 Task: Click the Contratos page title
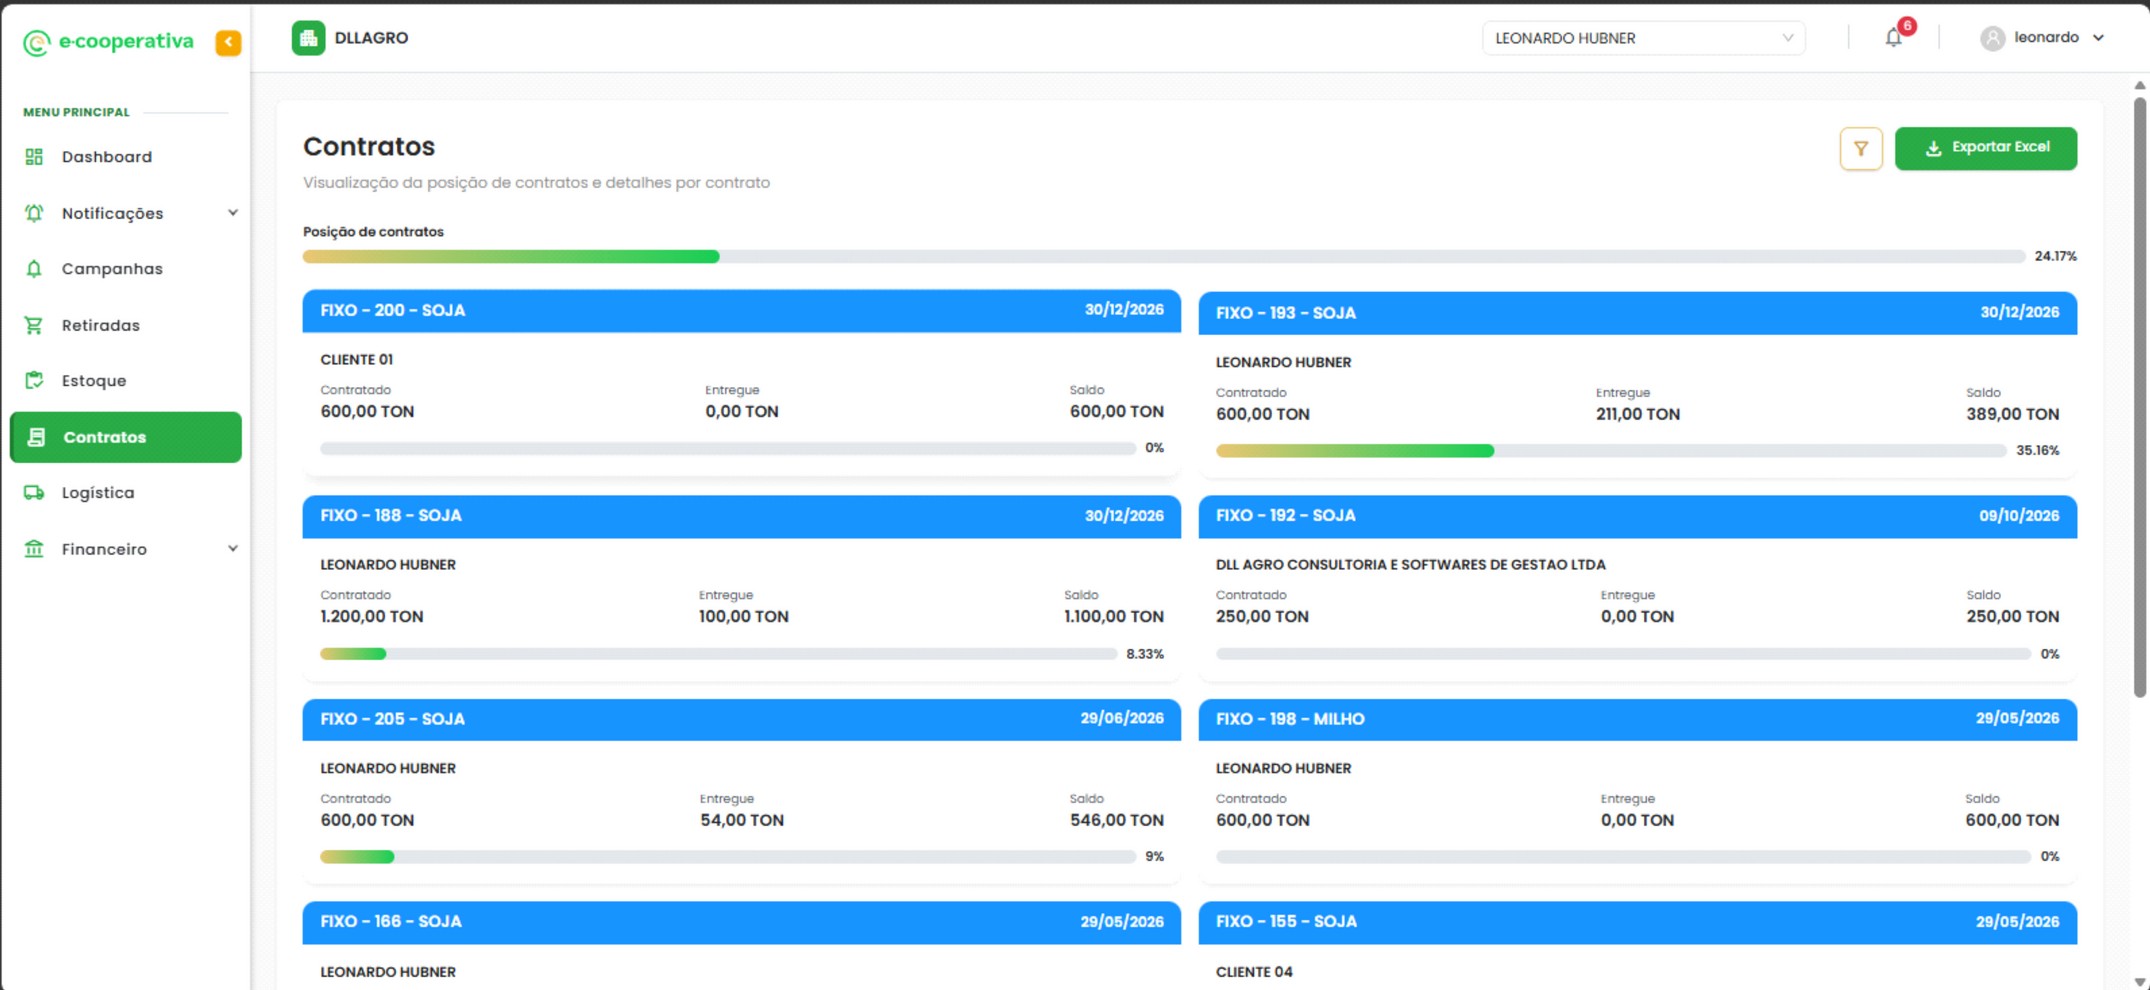point(369,147)
